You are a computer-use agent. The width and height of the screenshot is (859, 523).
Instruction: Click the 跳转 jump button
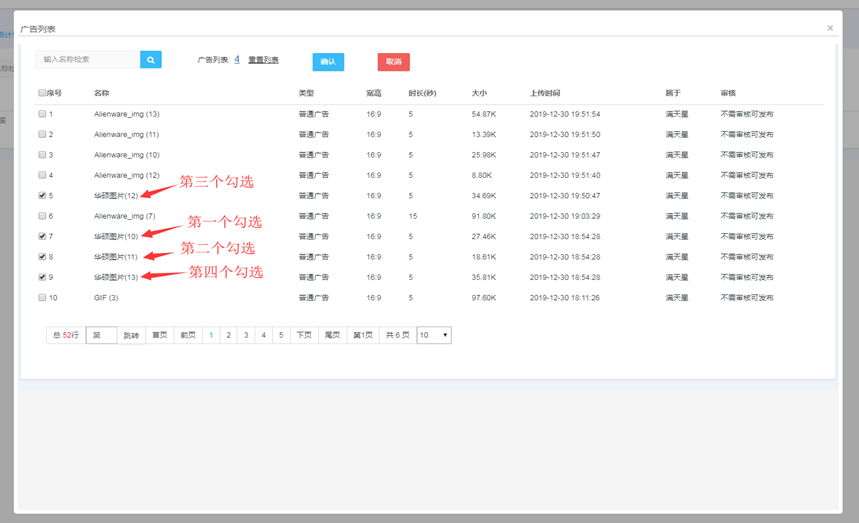click(131, 336)
